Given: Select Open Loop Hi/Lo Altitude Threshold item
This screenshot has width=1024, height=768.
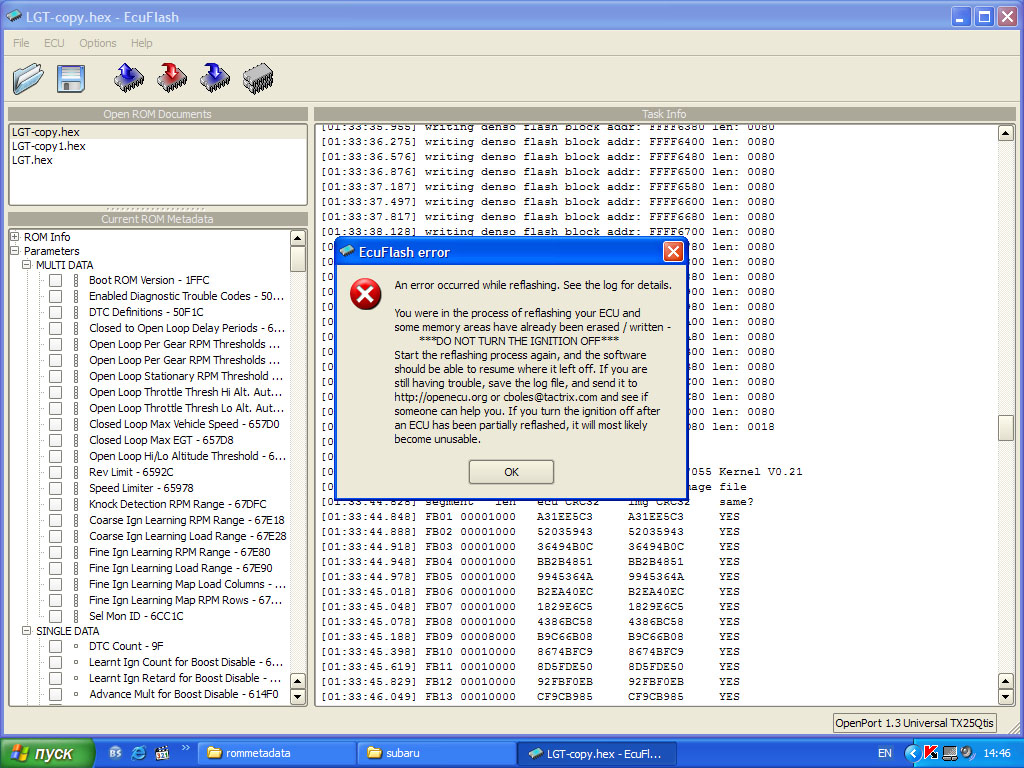Looking at the screenshot, I should 187,456.
